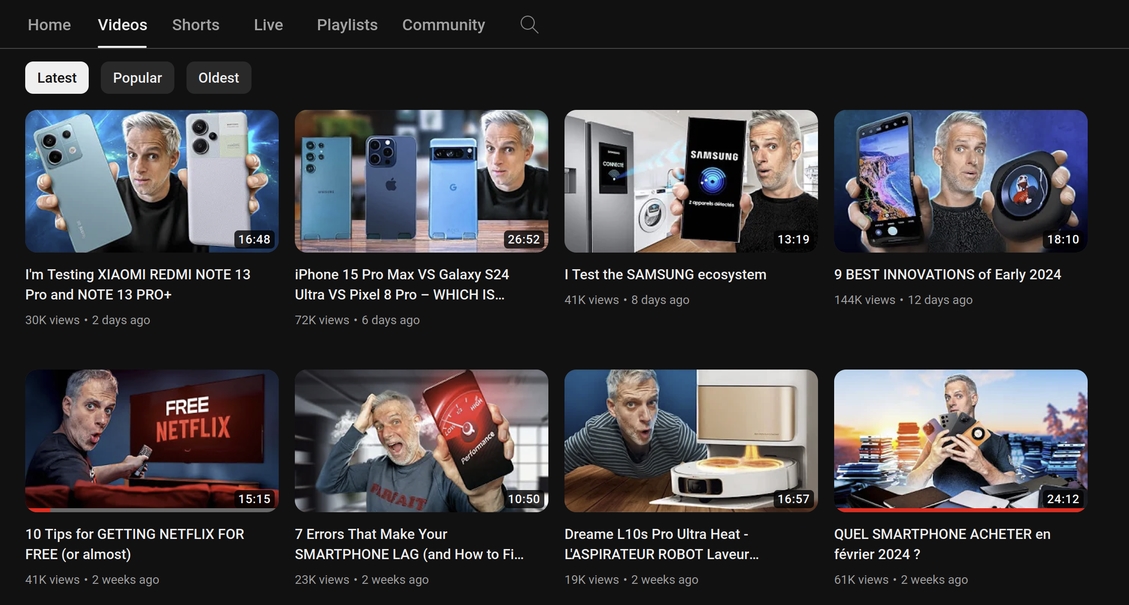Switch to the Shorts tab

tap(195, 25)
